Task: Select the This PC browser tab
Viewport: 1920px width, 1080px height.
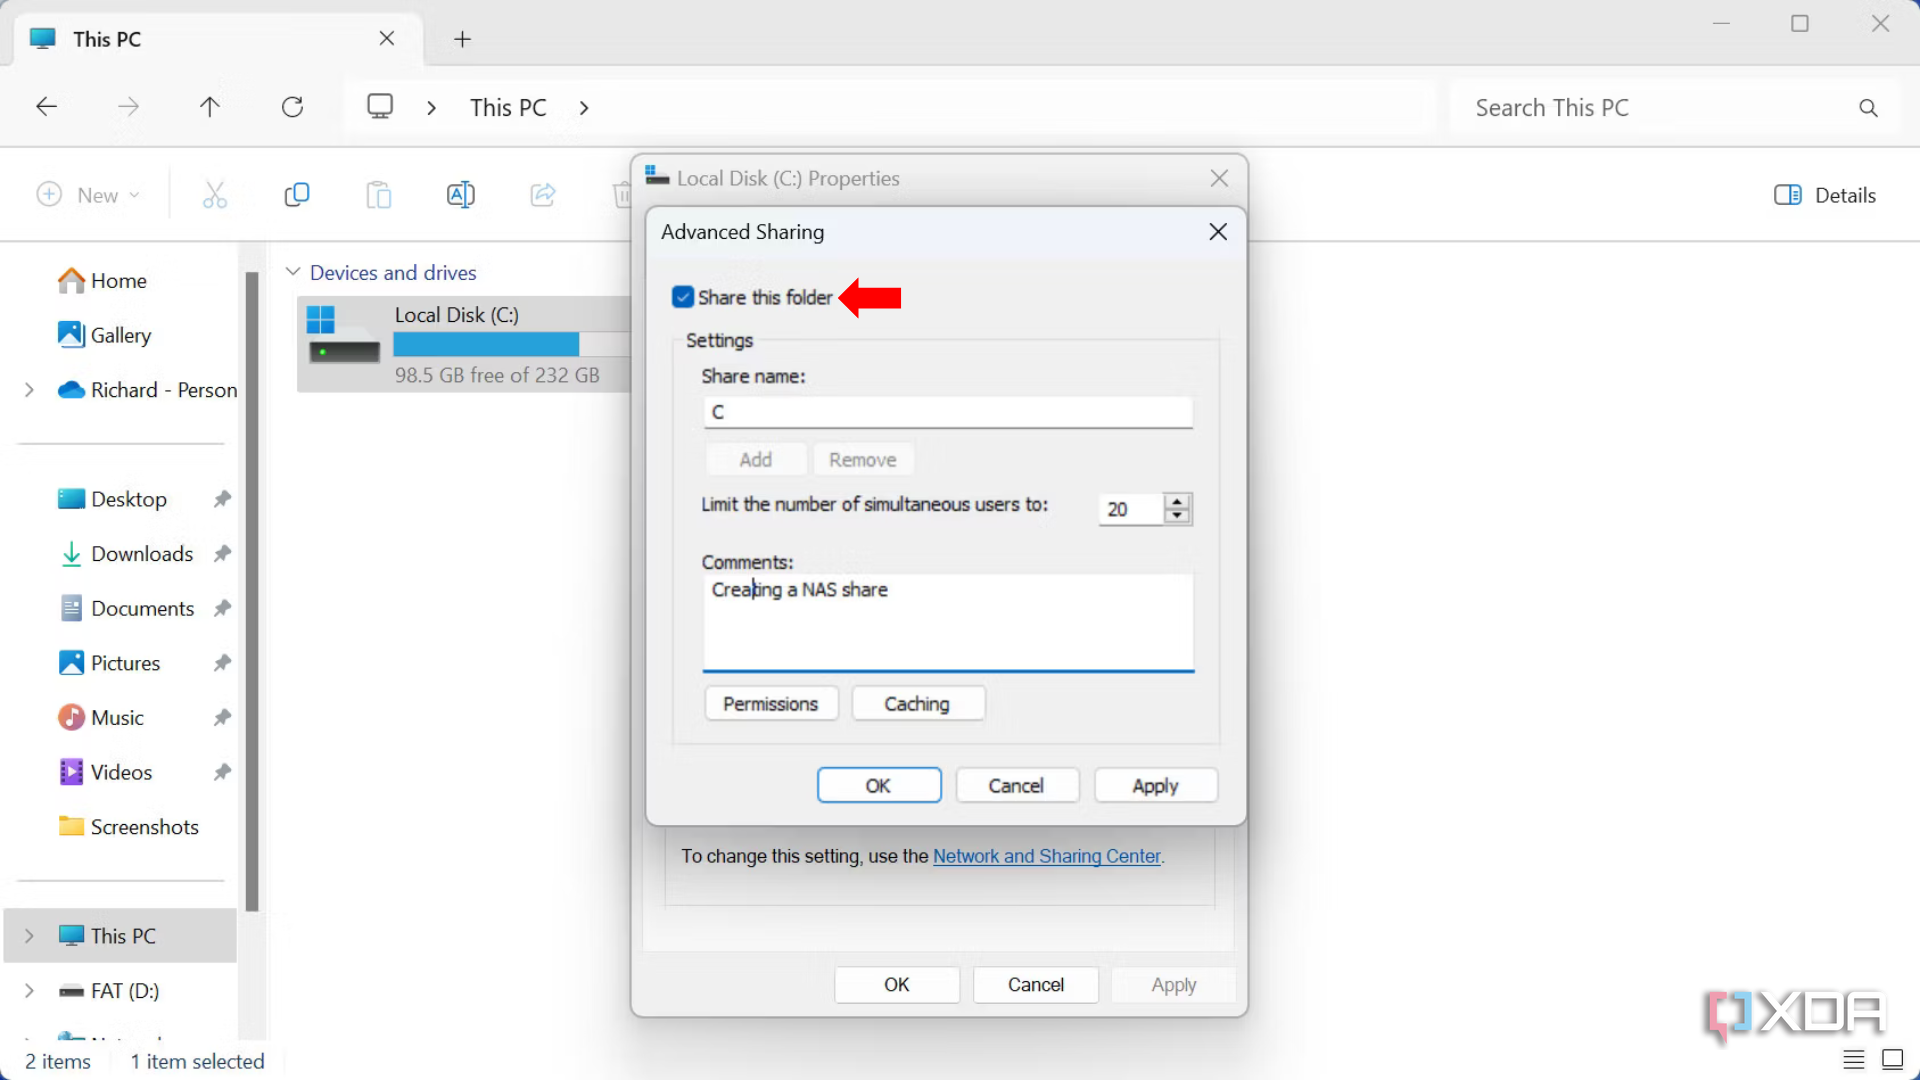Action: point(110,39)
